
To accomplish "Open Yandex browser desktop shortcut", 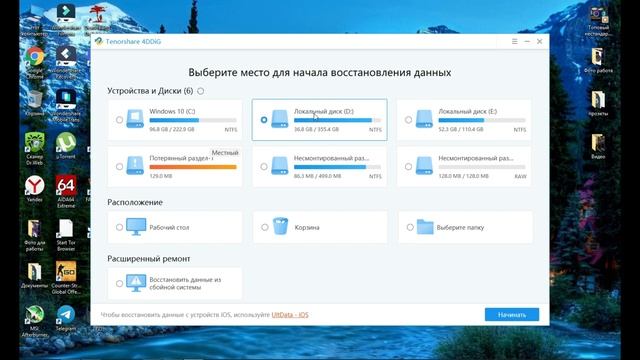I will pyautogui.click(x=35, y=186).
